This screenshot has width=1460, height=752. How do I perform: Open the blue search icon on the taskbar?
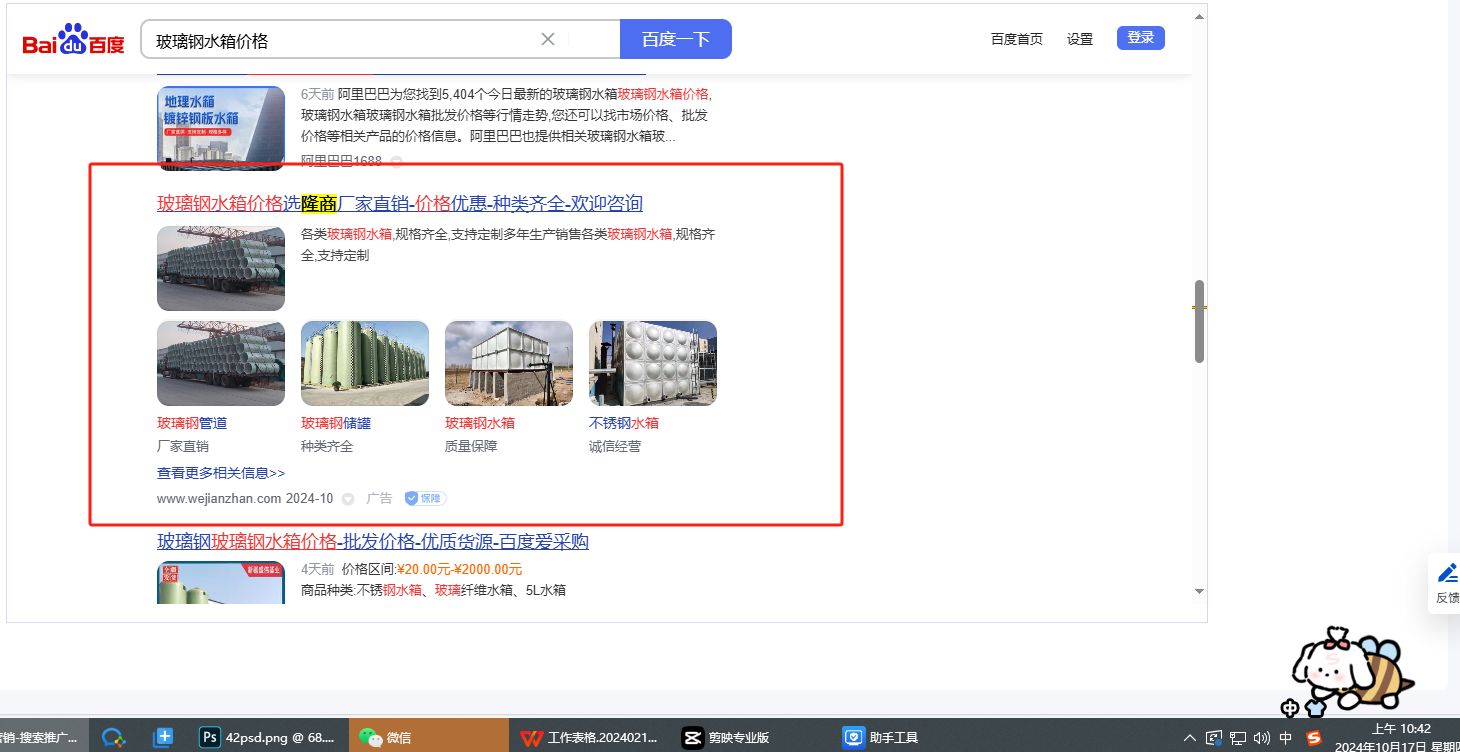coord(114,738)
